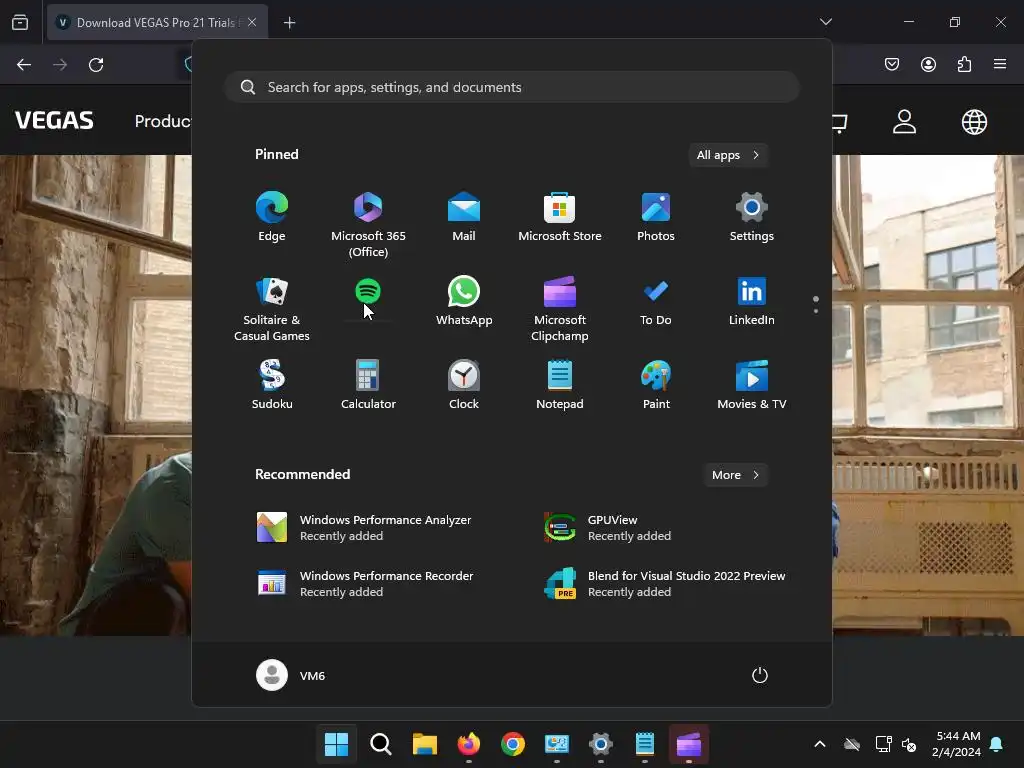
Task: Select the Download VEGAS Pro 21 tab
Action: [157, 23]
